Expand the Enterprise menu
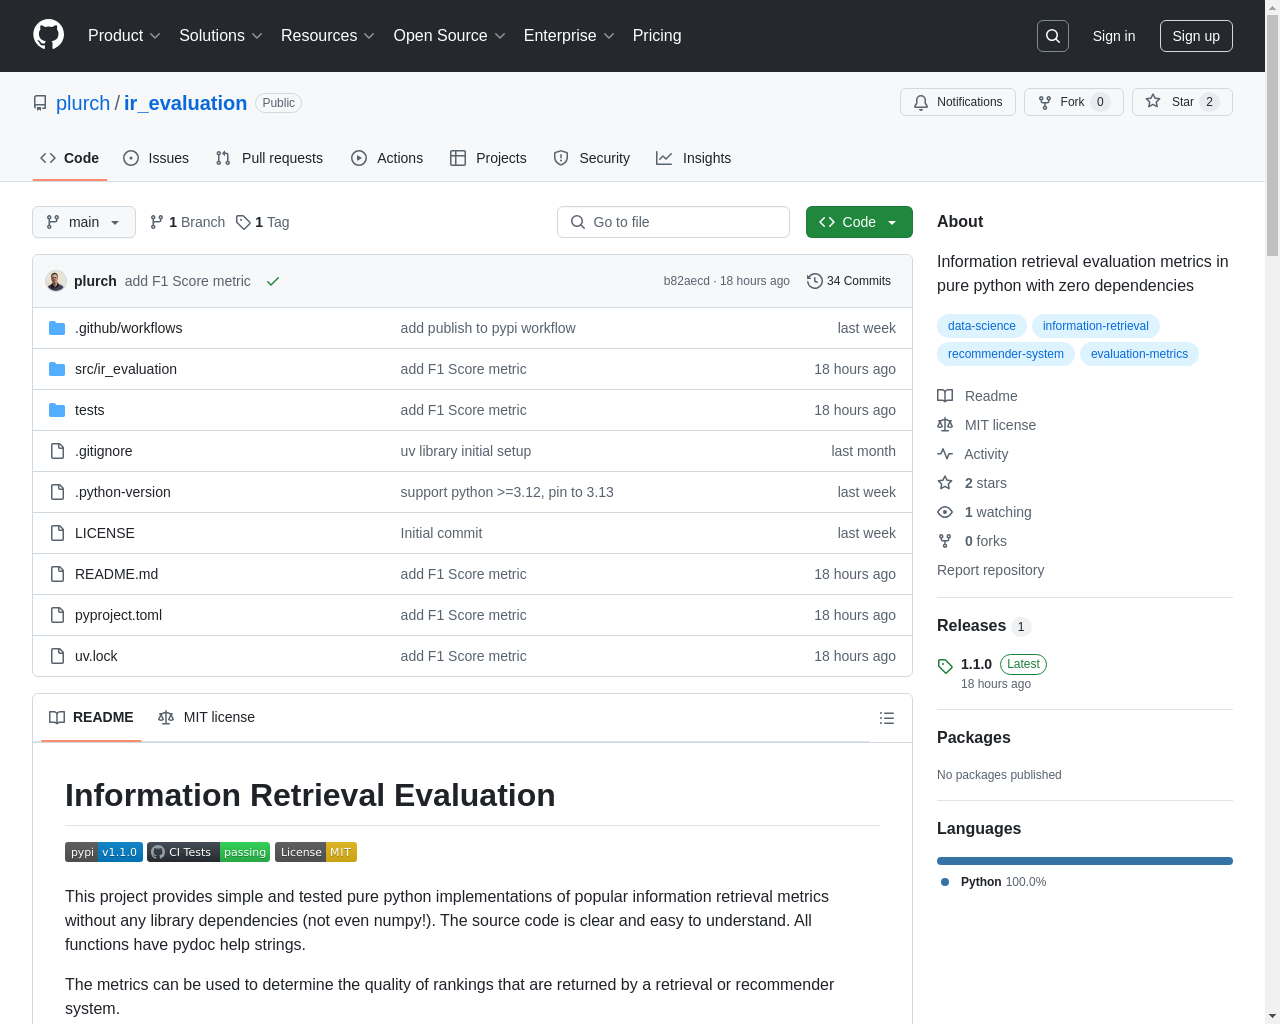The image size is (1280, 1024). (569, 36)
